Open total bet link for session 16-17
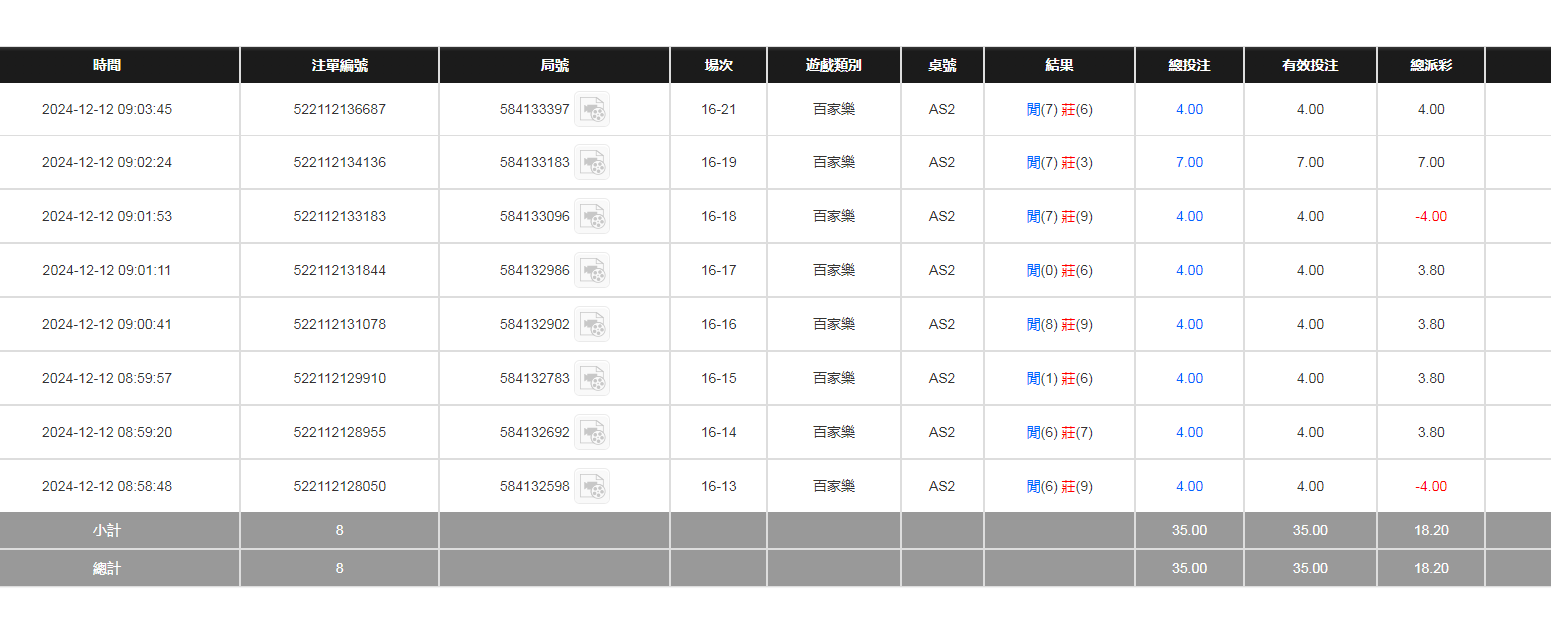 coord(1189,270)
